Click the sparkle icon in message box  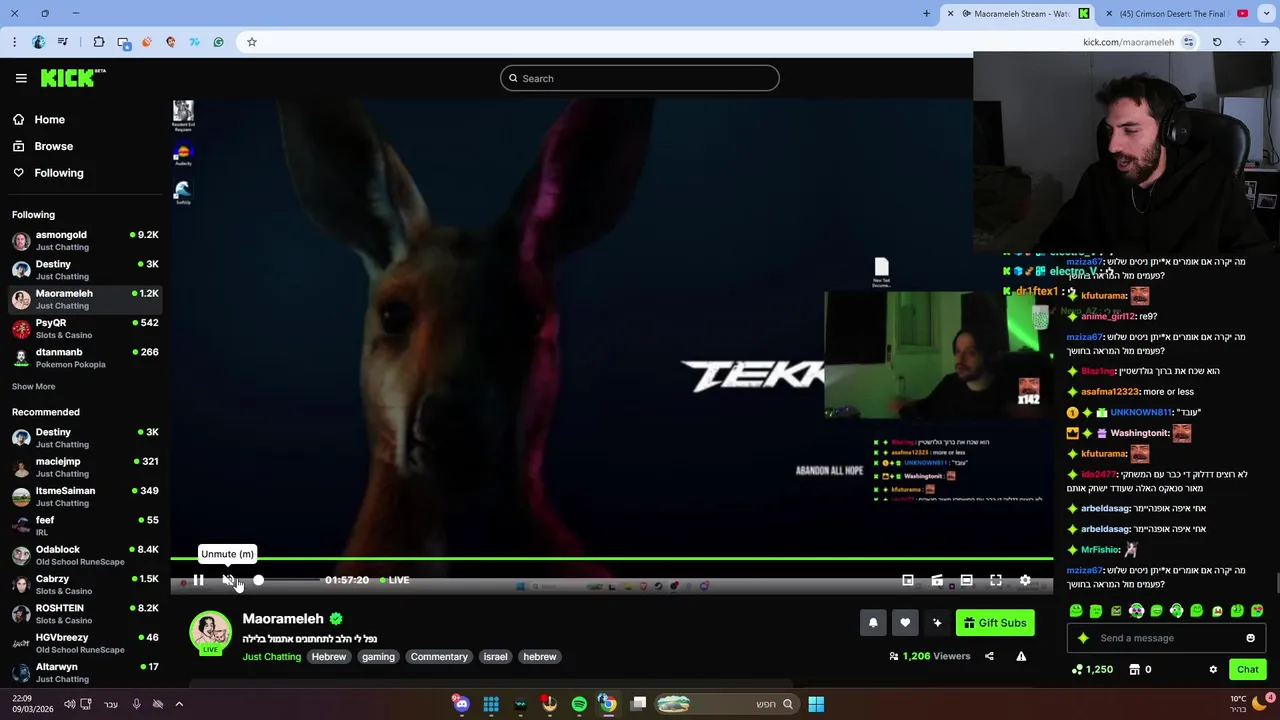pos(1083,638)
